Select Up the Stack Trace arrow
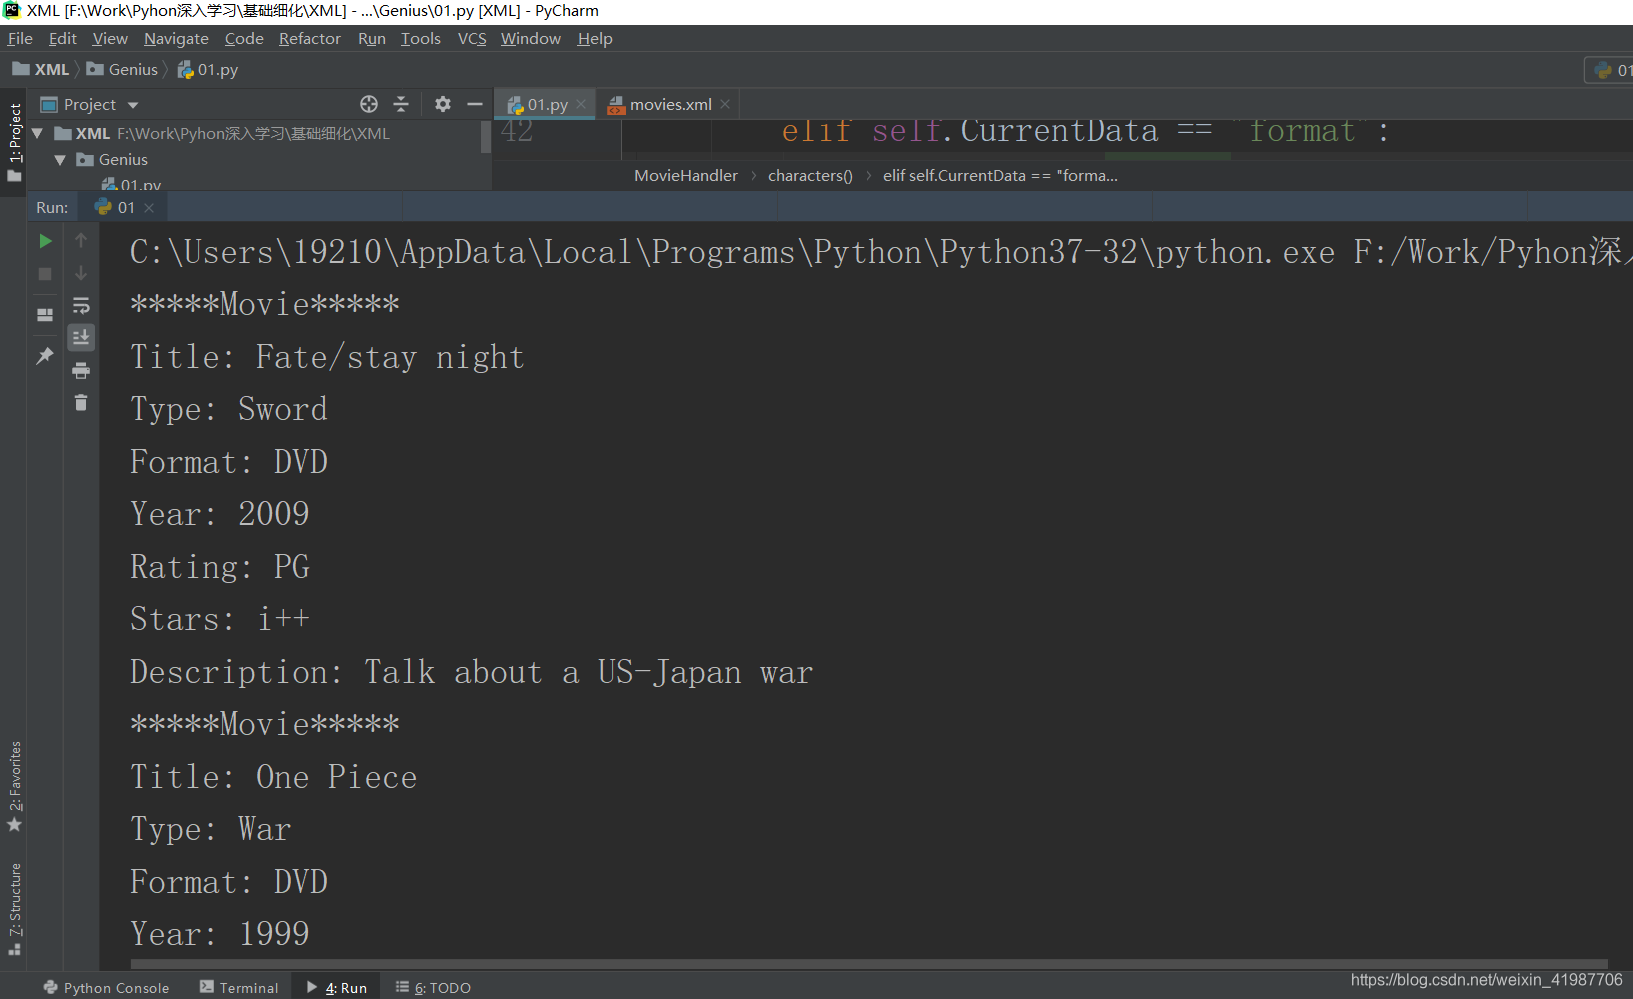 [81, 240]
